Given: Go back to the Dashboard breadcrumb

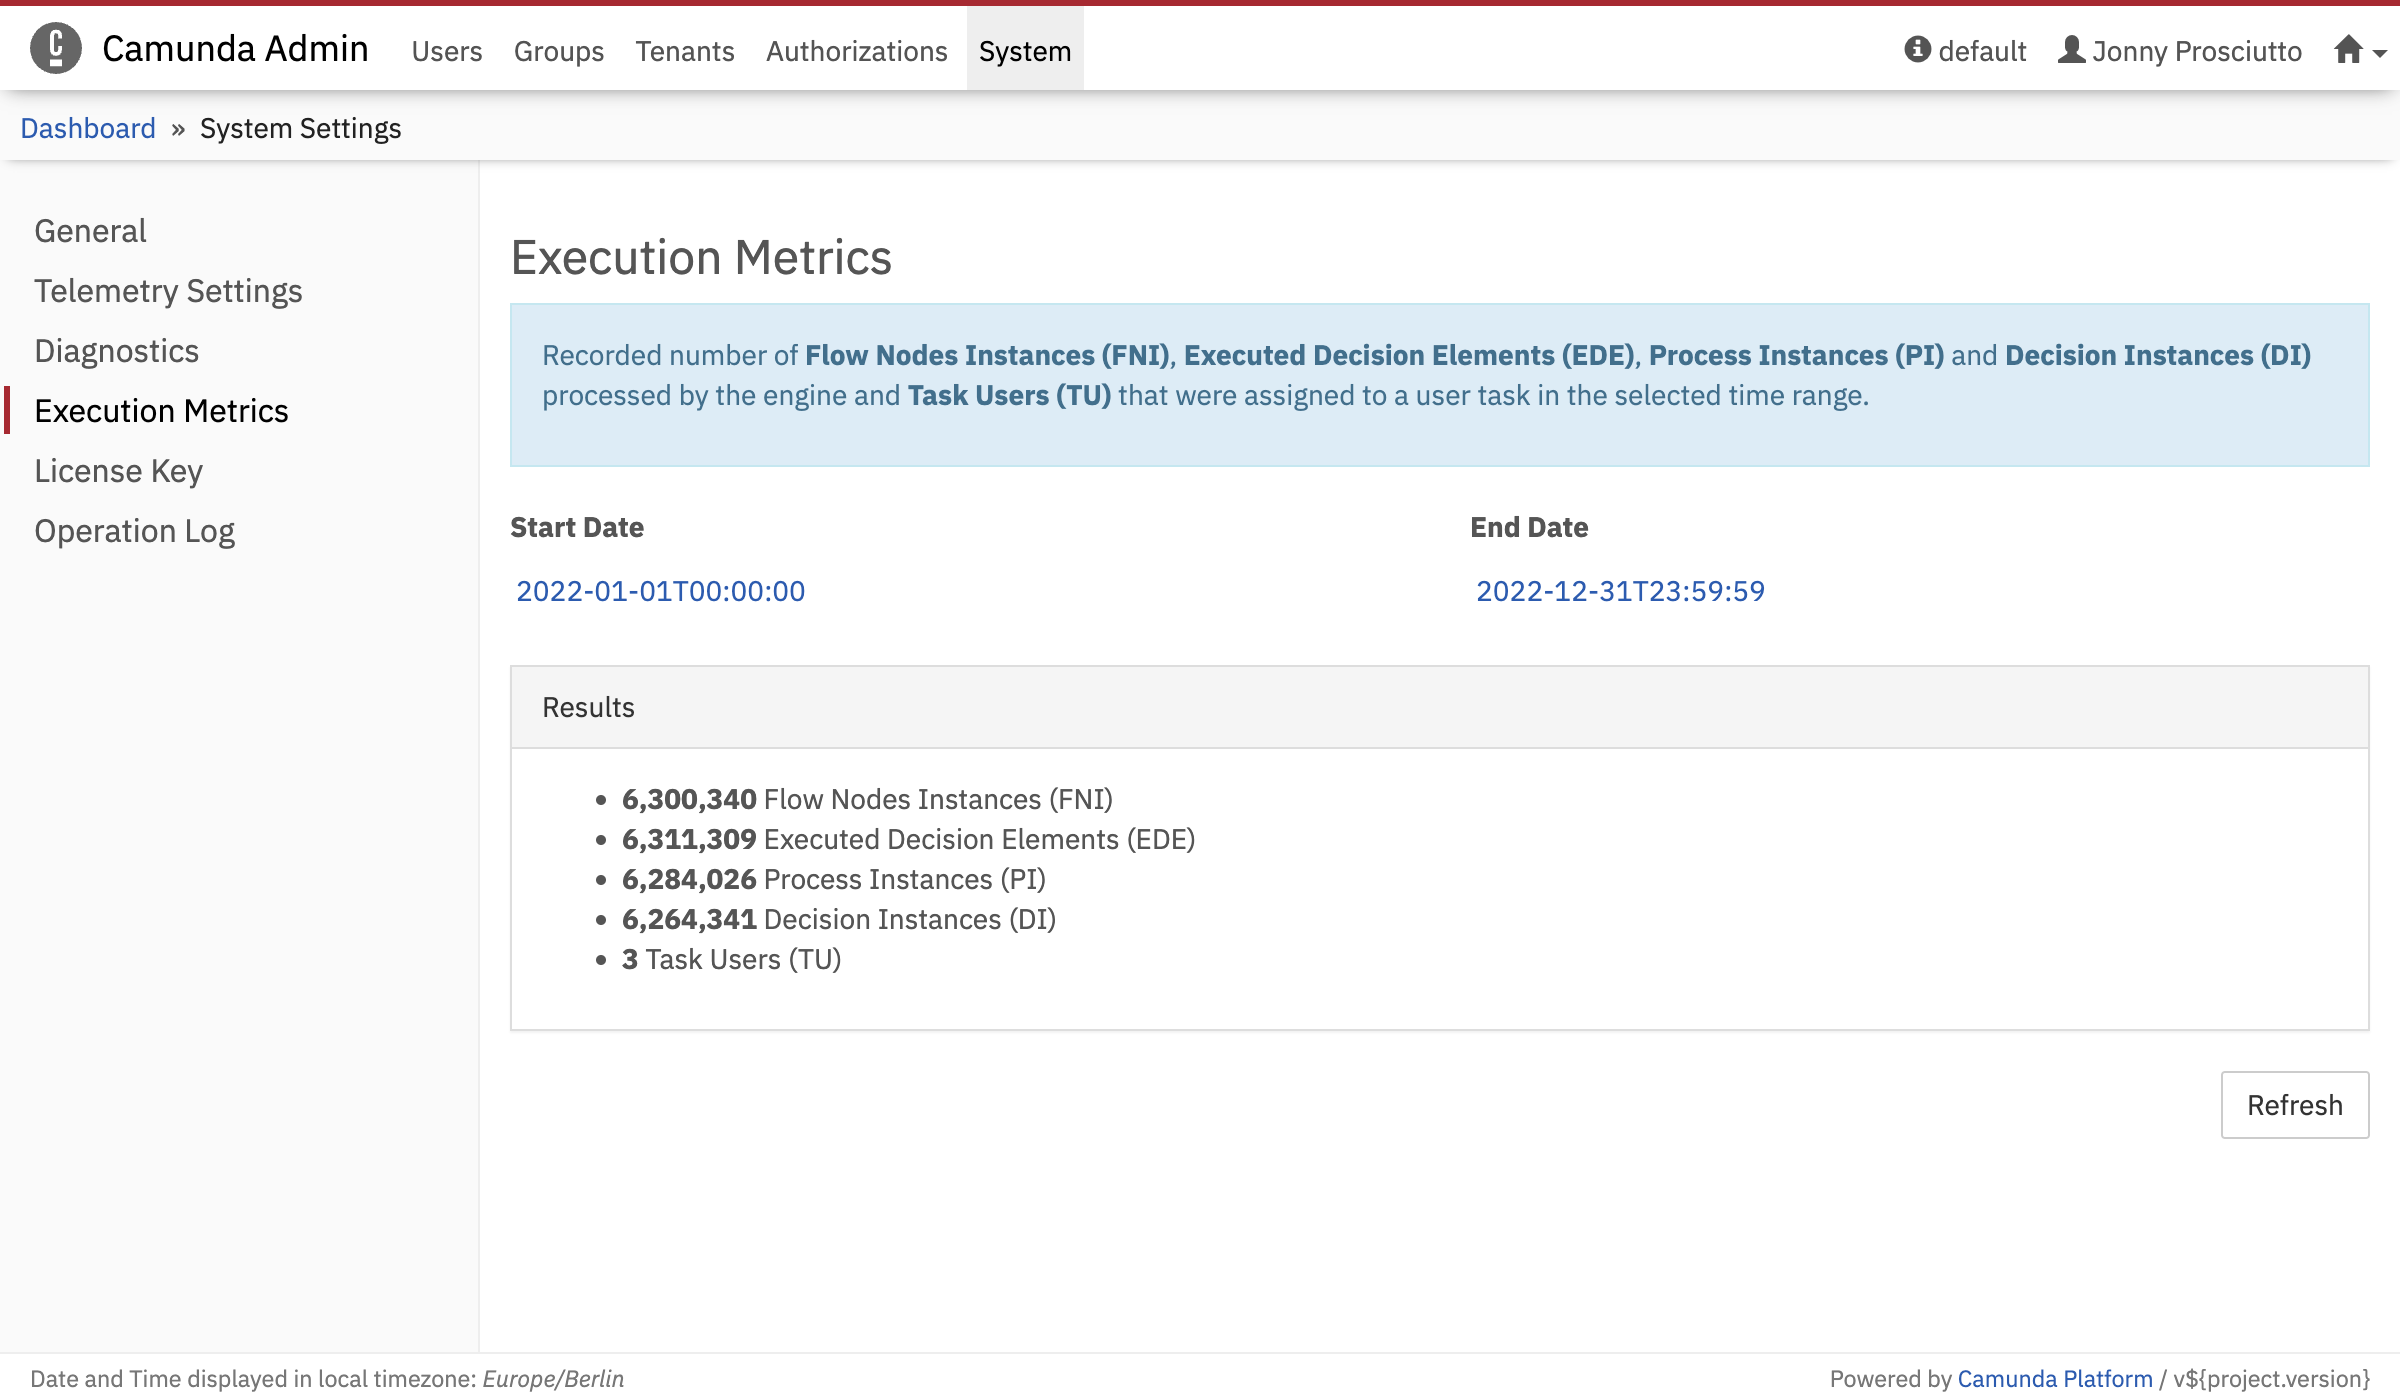Looking at the screenshot, I should click(88, 128).
